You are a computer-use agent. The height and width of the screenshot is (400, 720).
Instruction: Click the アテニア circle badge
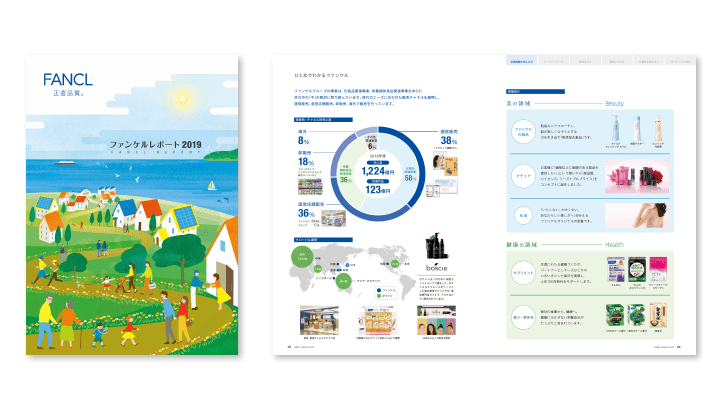click(x=523, y=176)
